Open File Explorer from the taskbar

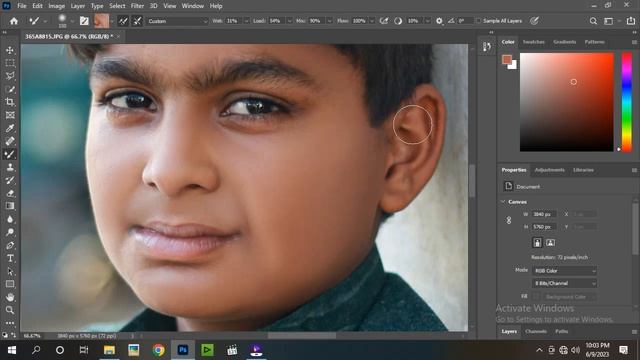[x=109, y=350]
